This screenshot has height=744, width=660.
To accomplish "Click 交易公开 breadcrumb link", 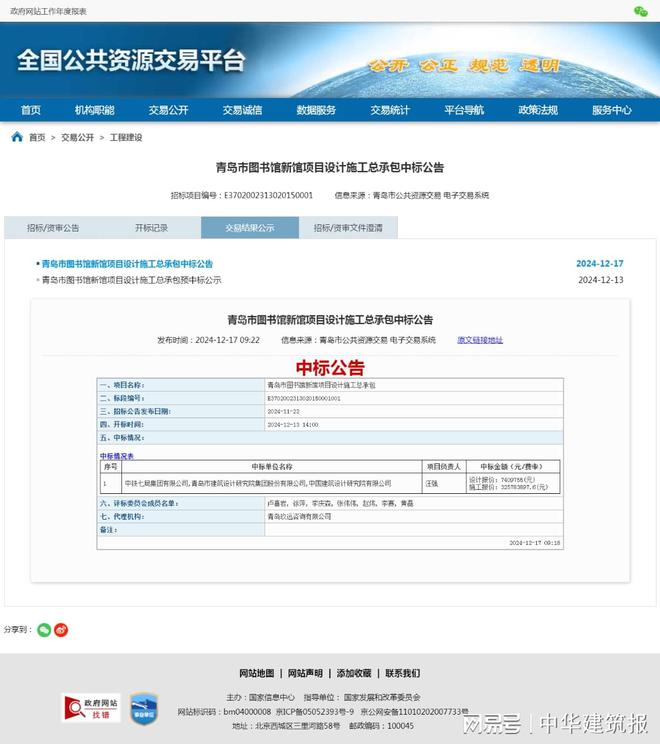I will click(77, 138).
